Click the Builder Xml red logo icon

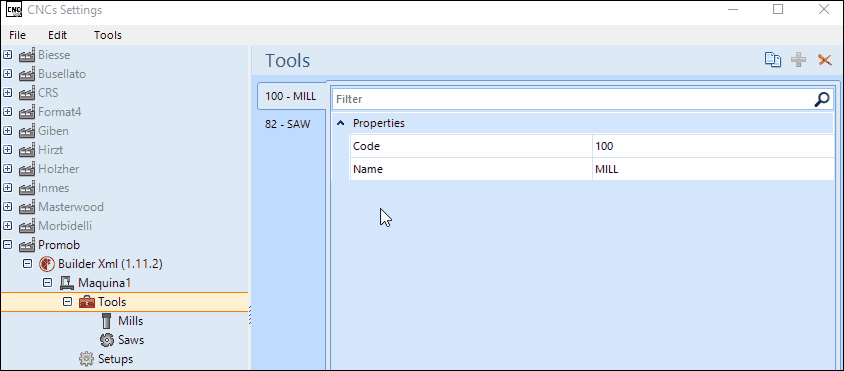[46, 264]
